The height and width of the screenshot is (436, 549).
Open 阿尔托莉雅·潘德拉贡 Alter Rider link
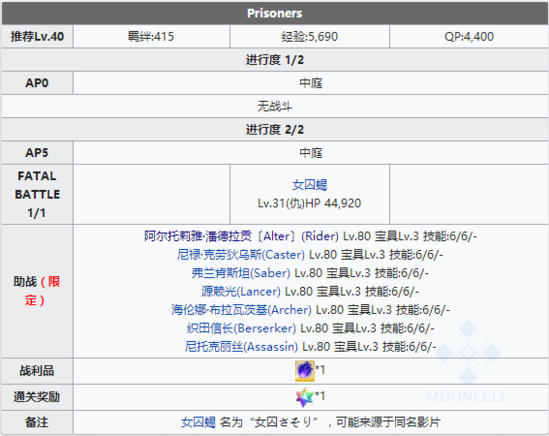241,236
